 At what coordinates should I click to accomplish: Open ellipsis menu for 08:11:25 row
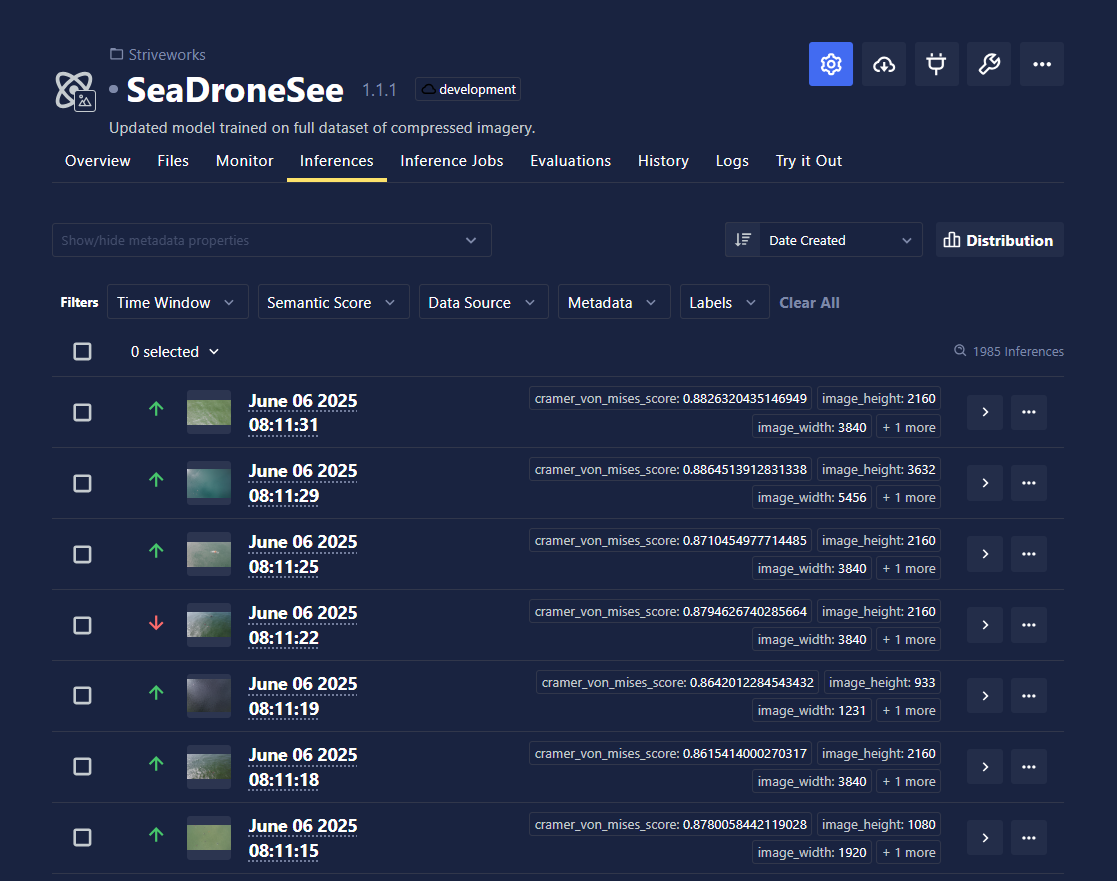click(x=1029, y=553)
